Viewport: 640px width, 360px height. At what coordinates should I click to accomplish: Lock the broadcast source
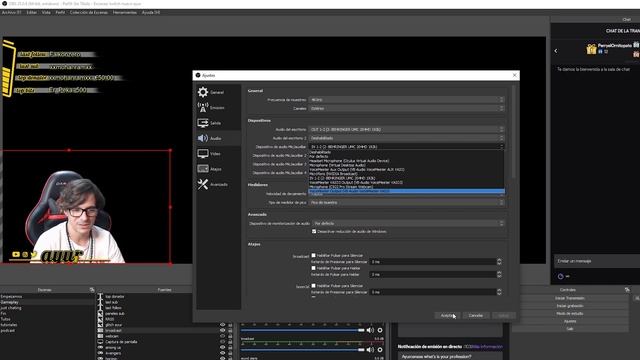230,330
